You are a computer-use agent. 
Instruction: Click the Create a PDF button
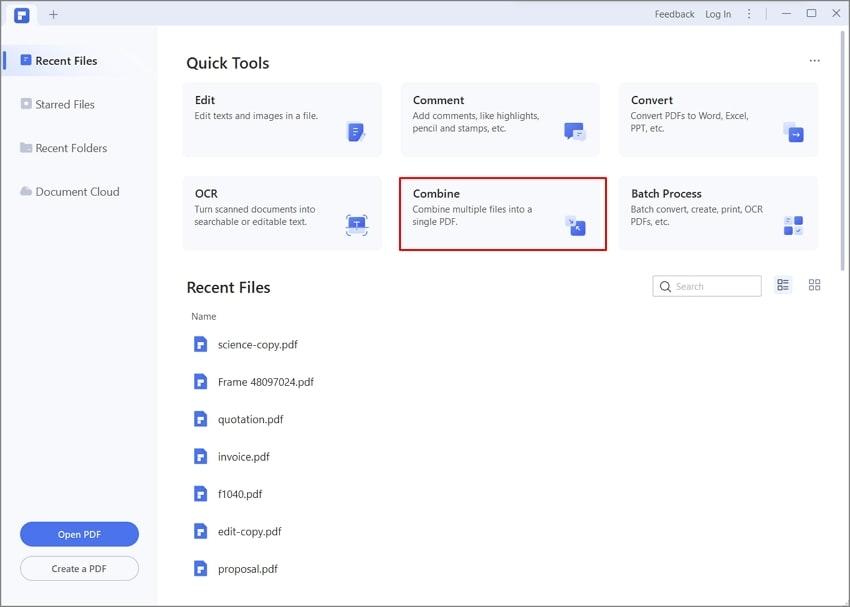[79, 568]
